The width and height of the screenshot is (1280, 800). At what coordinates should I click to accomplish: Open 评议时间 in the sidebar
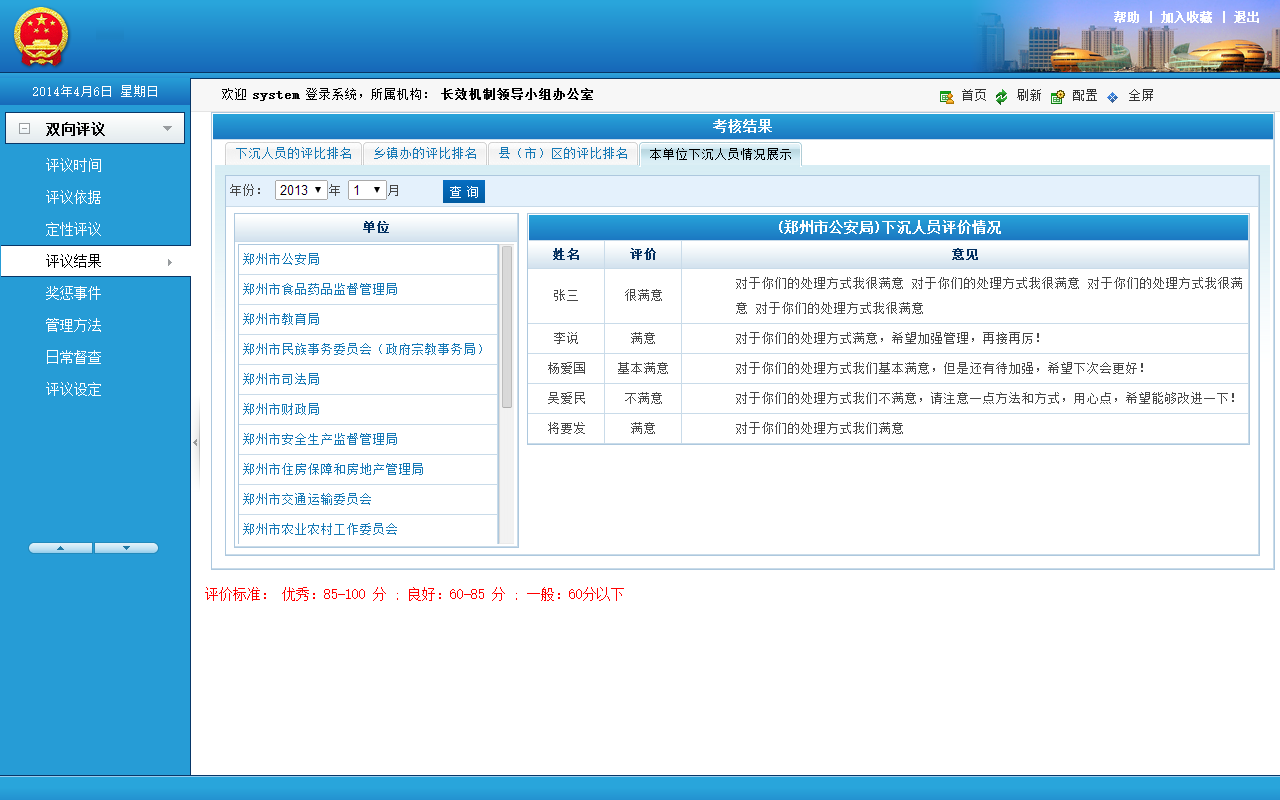[74, 165]
